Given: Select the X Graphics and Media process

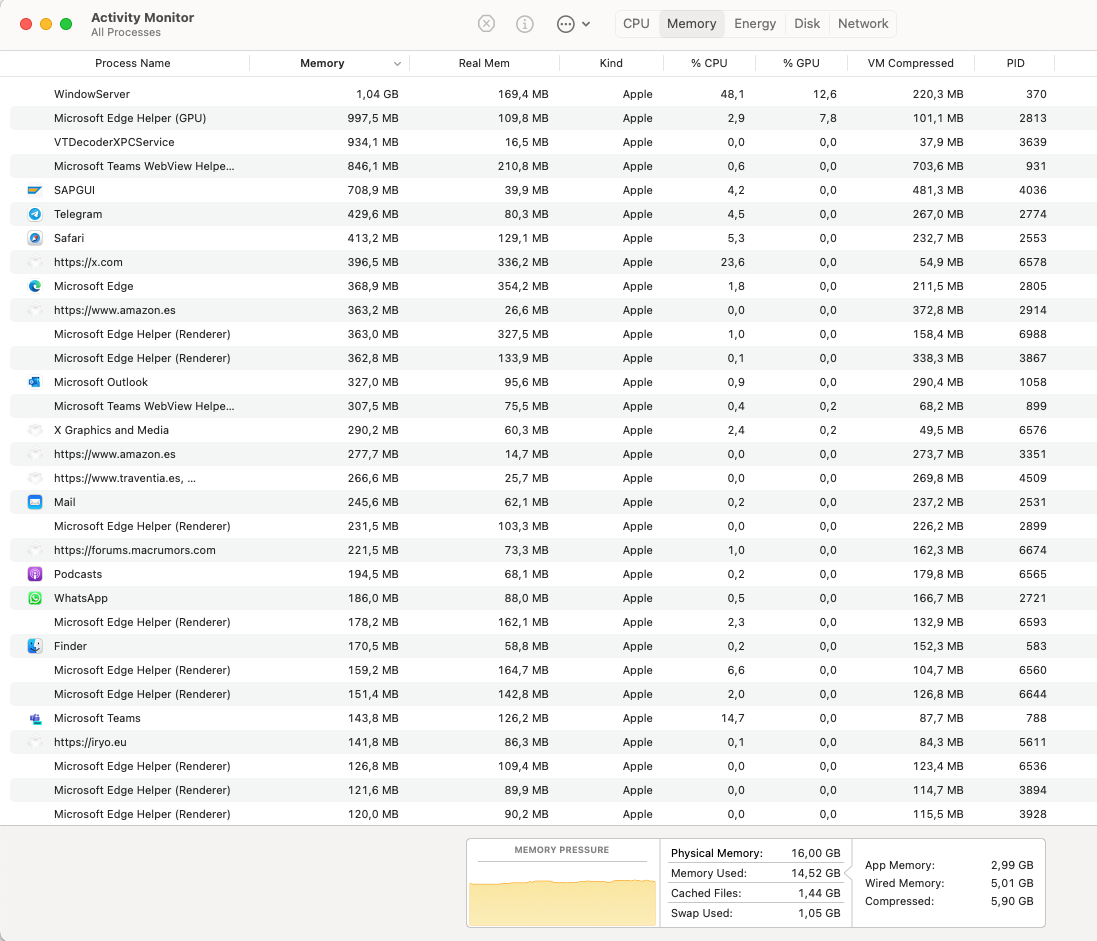Looking at the screenshot, I should 111,430.
